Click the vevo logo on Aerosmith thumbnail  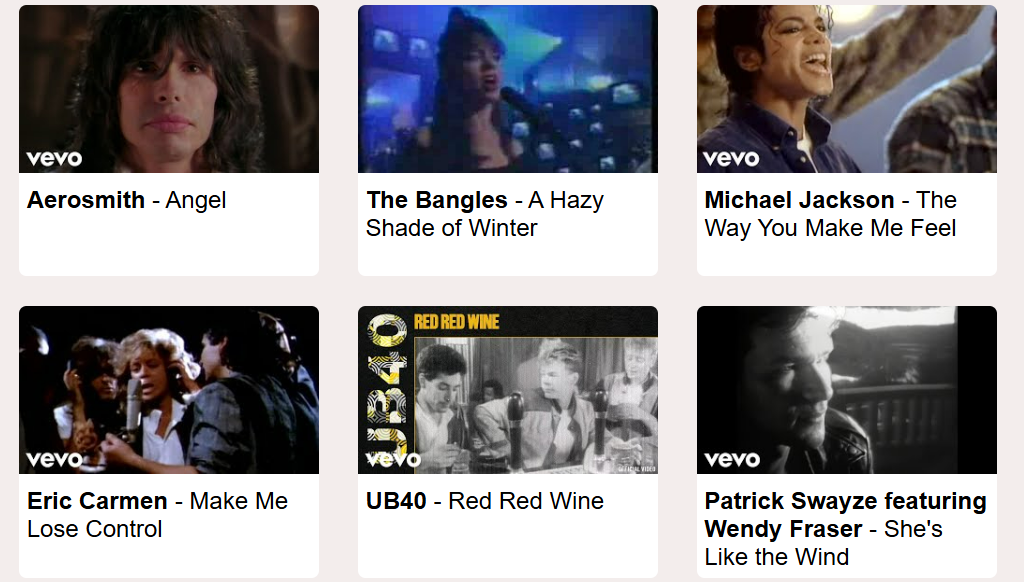[x=54, y=159]
